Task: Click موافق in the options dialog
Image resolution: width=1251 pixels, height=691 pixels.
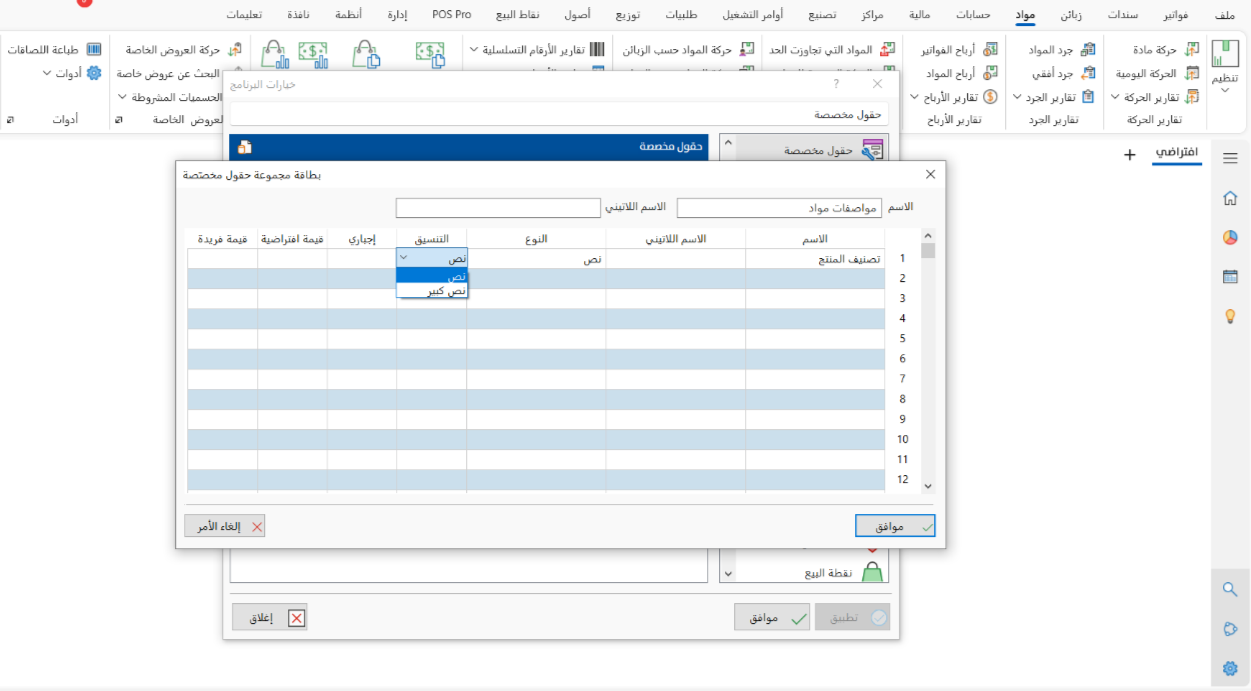Action: pyautogui.click(x=772, y=618)
